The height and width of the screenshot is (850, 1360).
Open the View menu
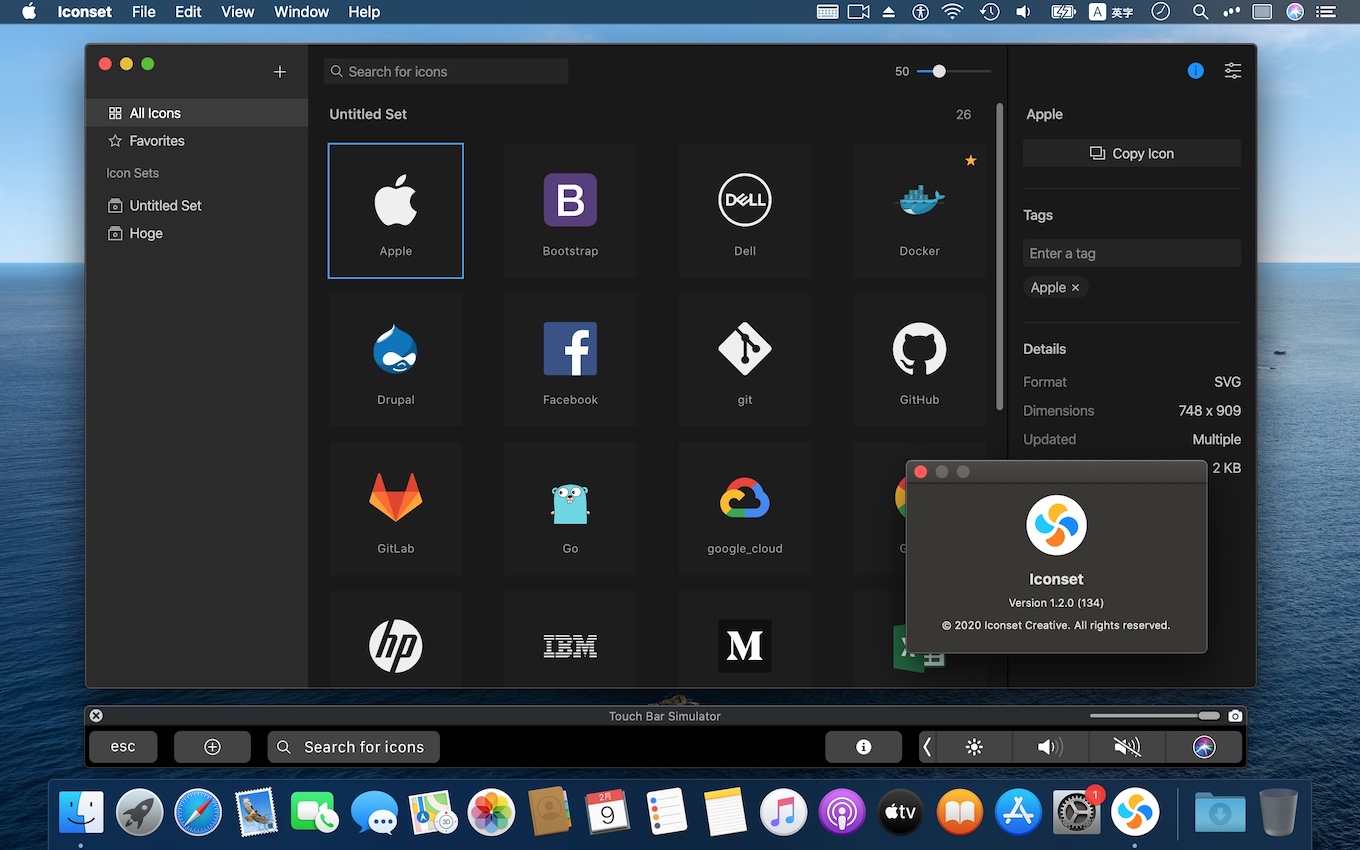[237, 12]
